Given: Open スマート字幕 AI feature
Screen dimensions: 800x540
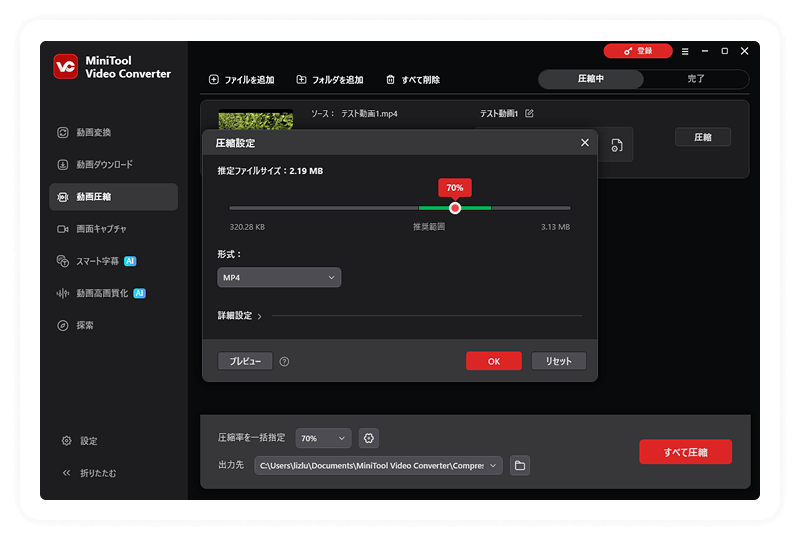Looking at the screenshot, I should click(96, 261).
